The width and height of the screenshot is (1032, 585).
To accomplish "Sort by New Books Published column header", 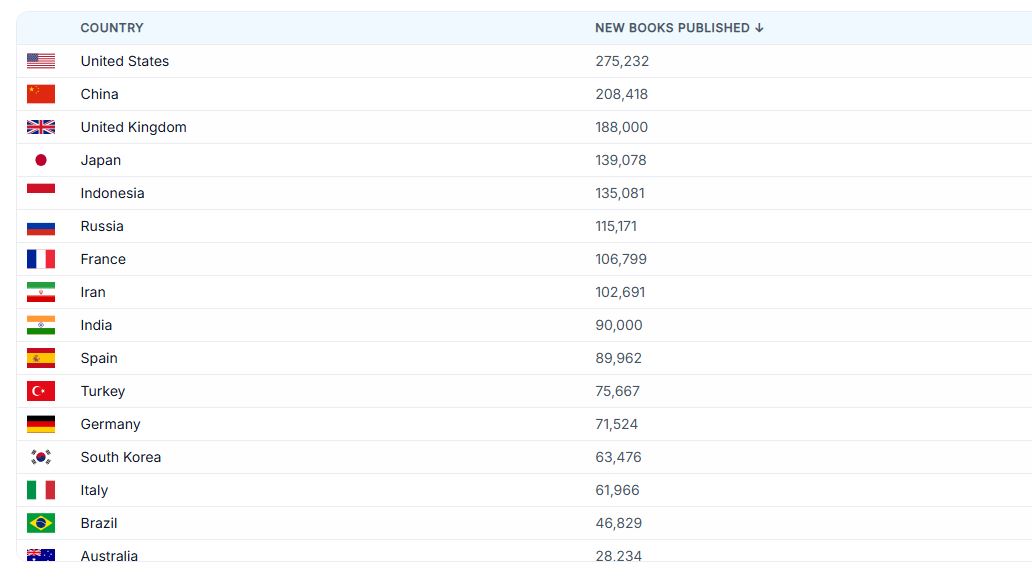I will click(x=679, y=28).
